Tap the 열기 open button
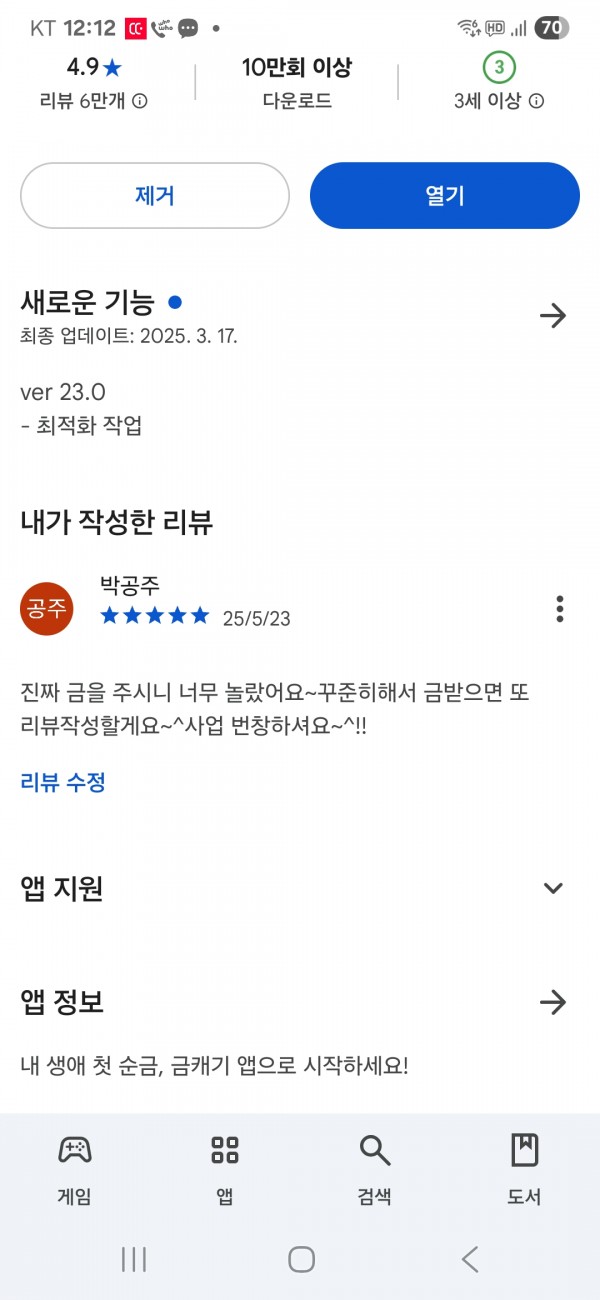This screenshot has height=1300, width=600. (445, 196)
